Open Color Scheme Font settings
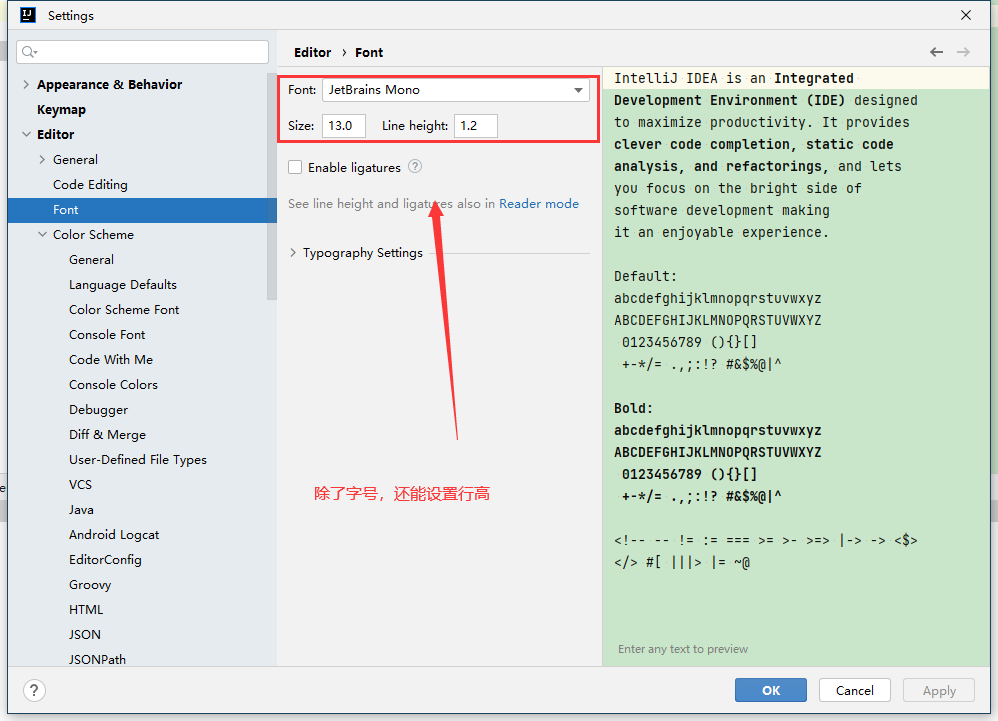 tap(124, 309)
